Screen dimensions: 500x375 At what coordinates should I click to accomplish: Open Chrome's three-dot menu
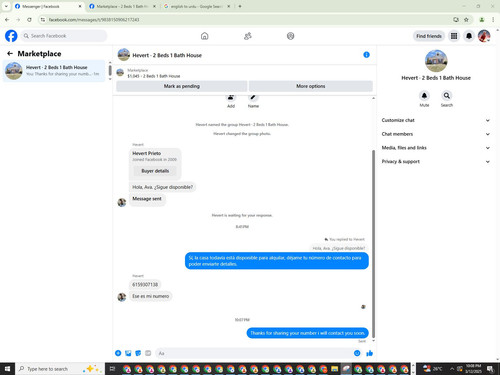coord(493,20)
